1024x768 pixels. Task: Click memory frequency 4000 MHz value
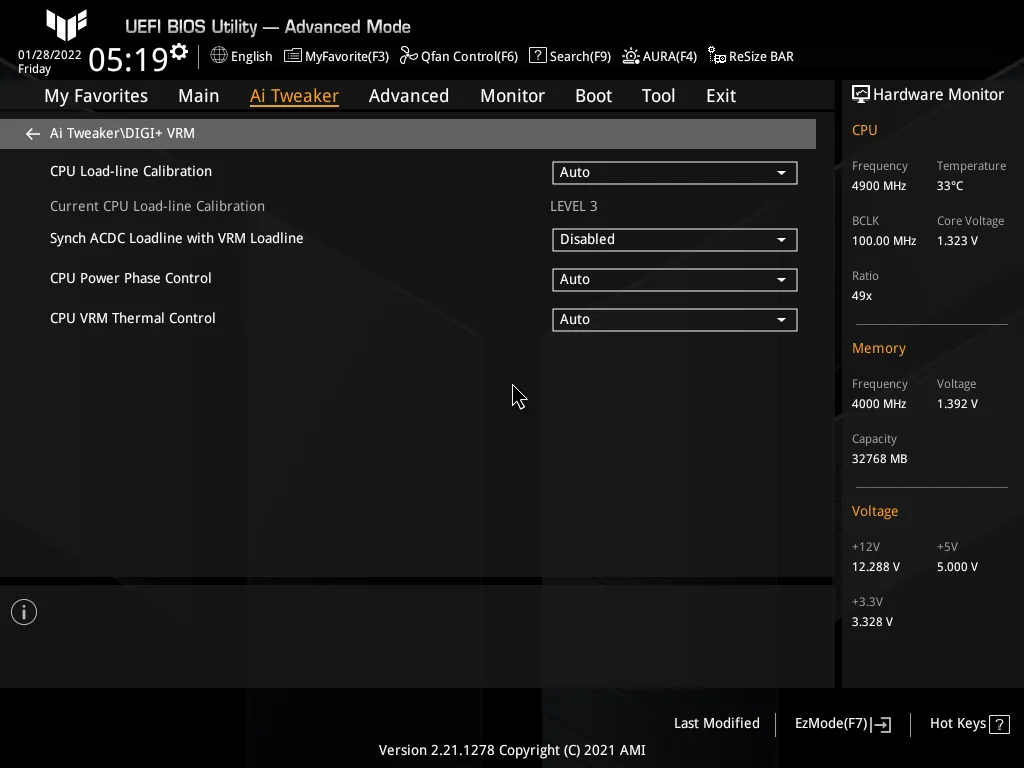879,404
